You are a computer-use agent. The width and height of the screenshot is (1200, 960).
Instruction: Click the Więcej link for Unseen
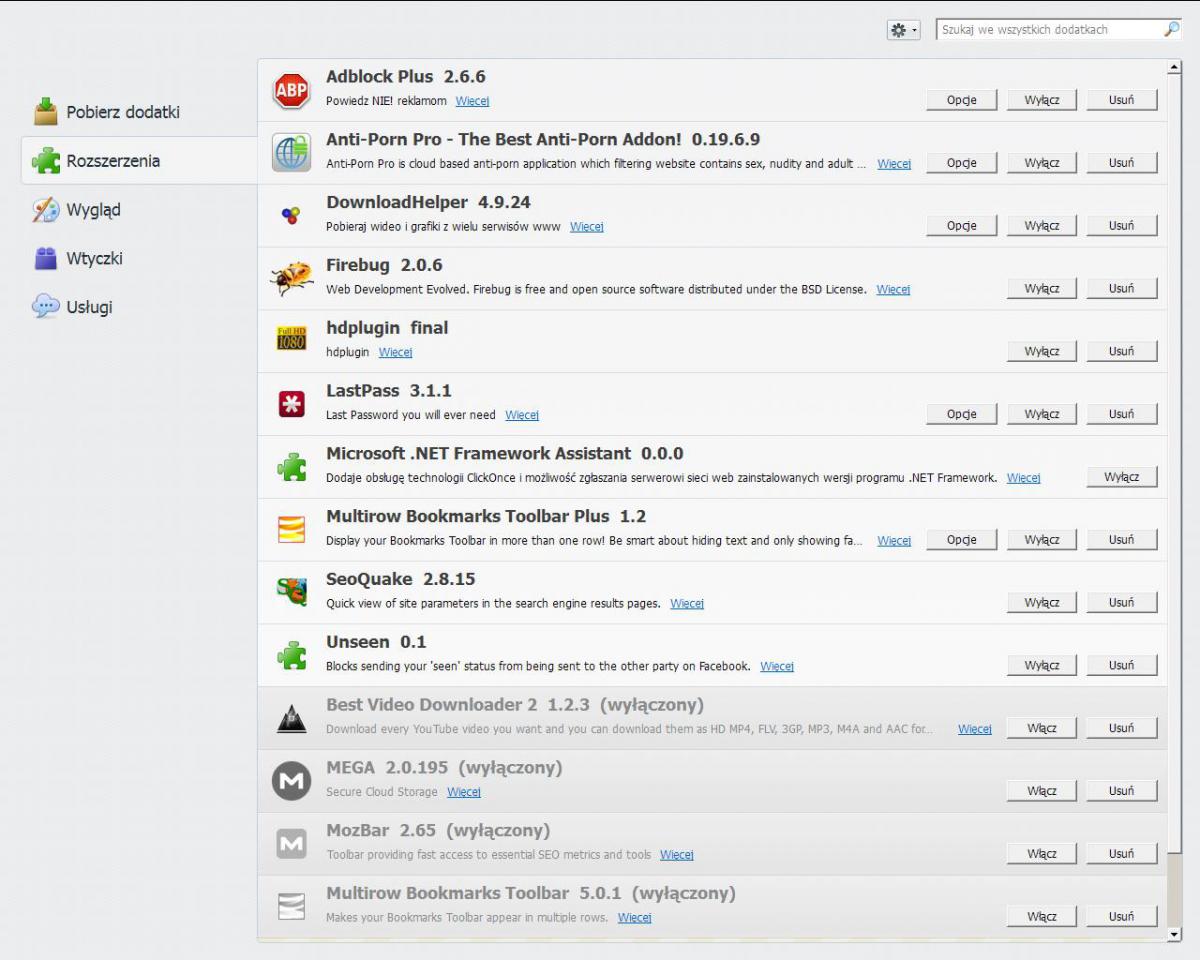point(777,667)
